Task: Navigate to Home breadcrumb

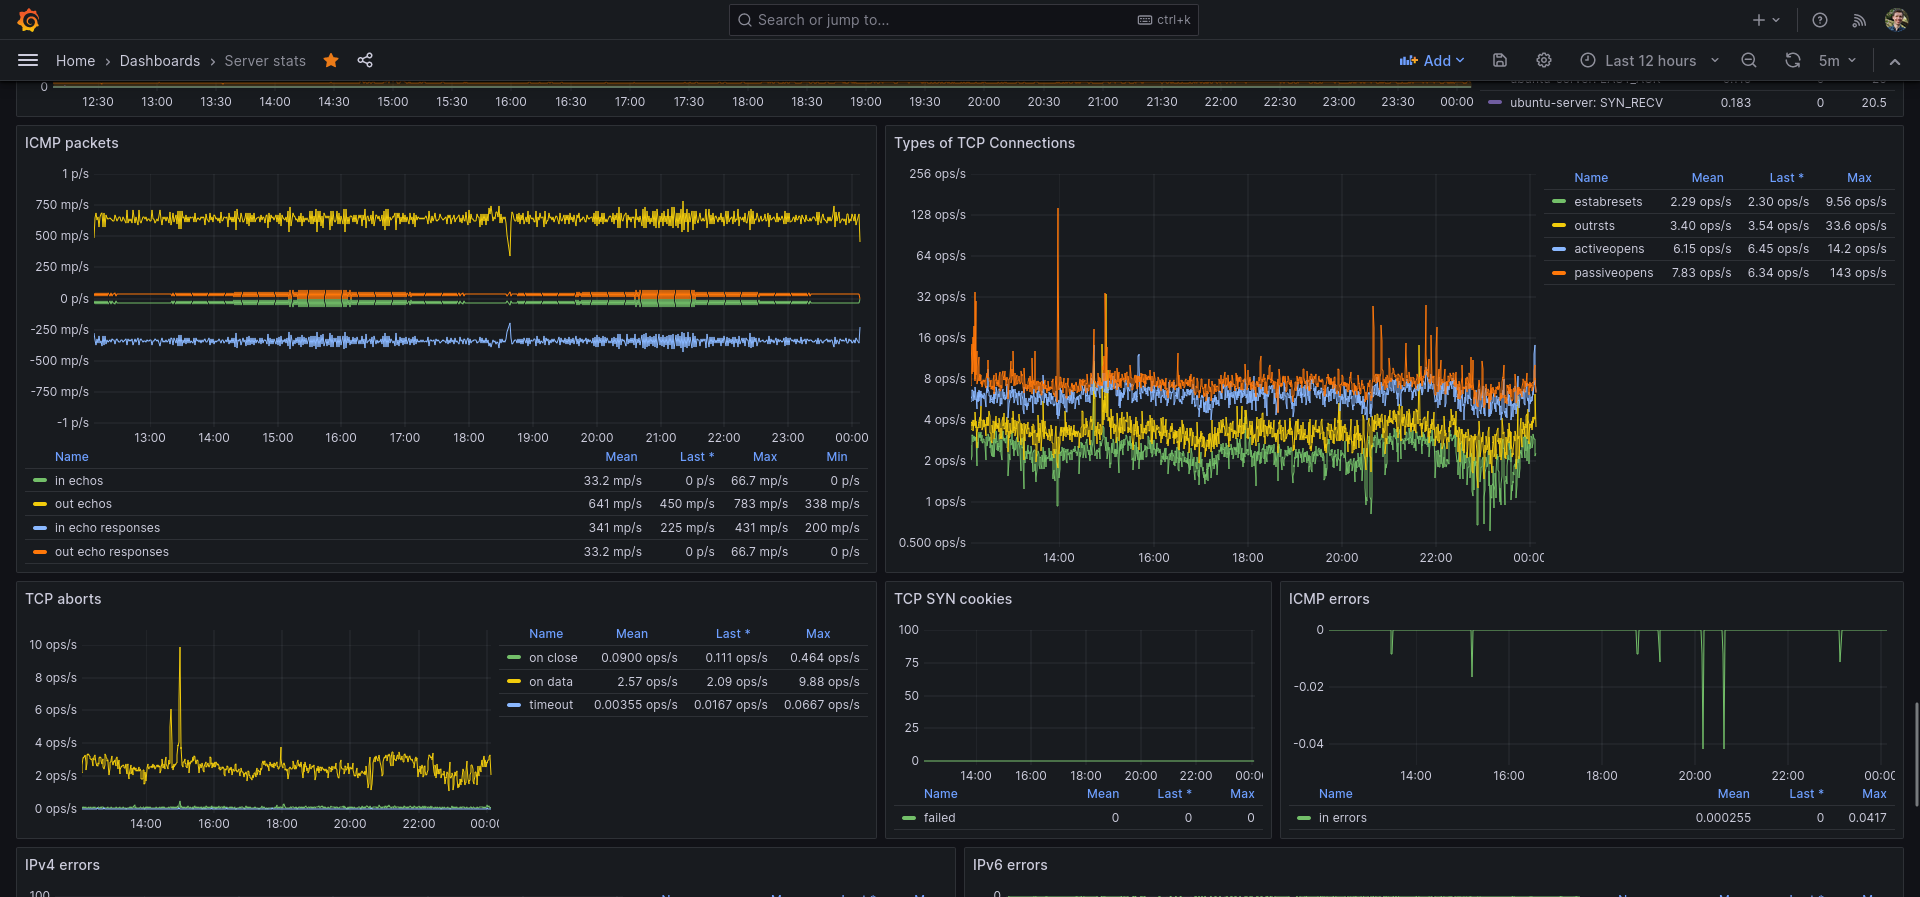Action: pos(75,61)
